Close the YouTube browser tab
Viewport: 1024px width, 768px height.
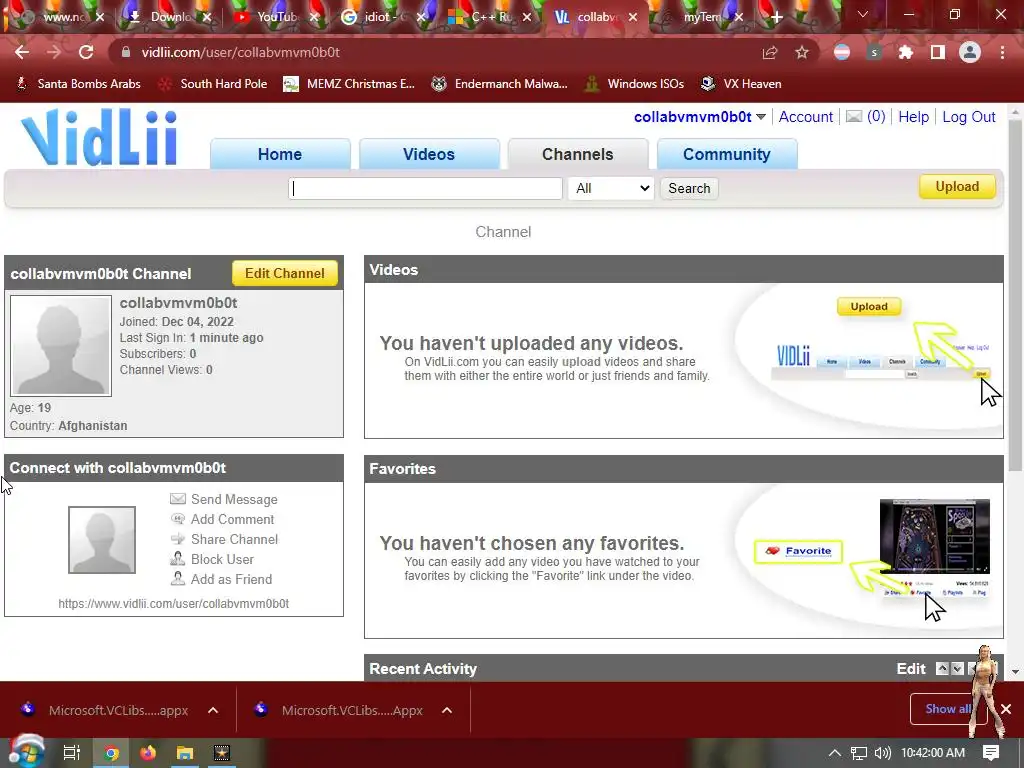pyautogui.click(x=314, y=18)
